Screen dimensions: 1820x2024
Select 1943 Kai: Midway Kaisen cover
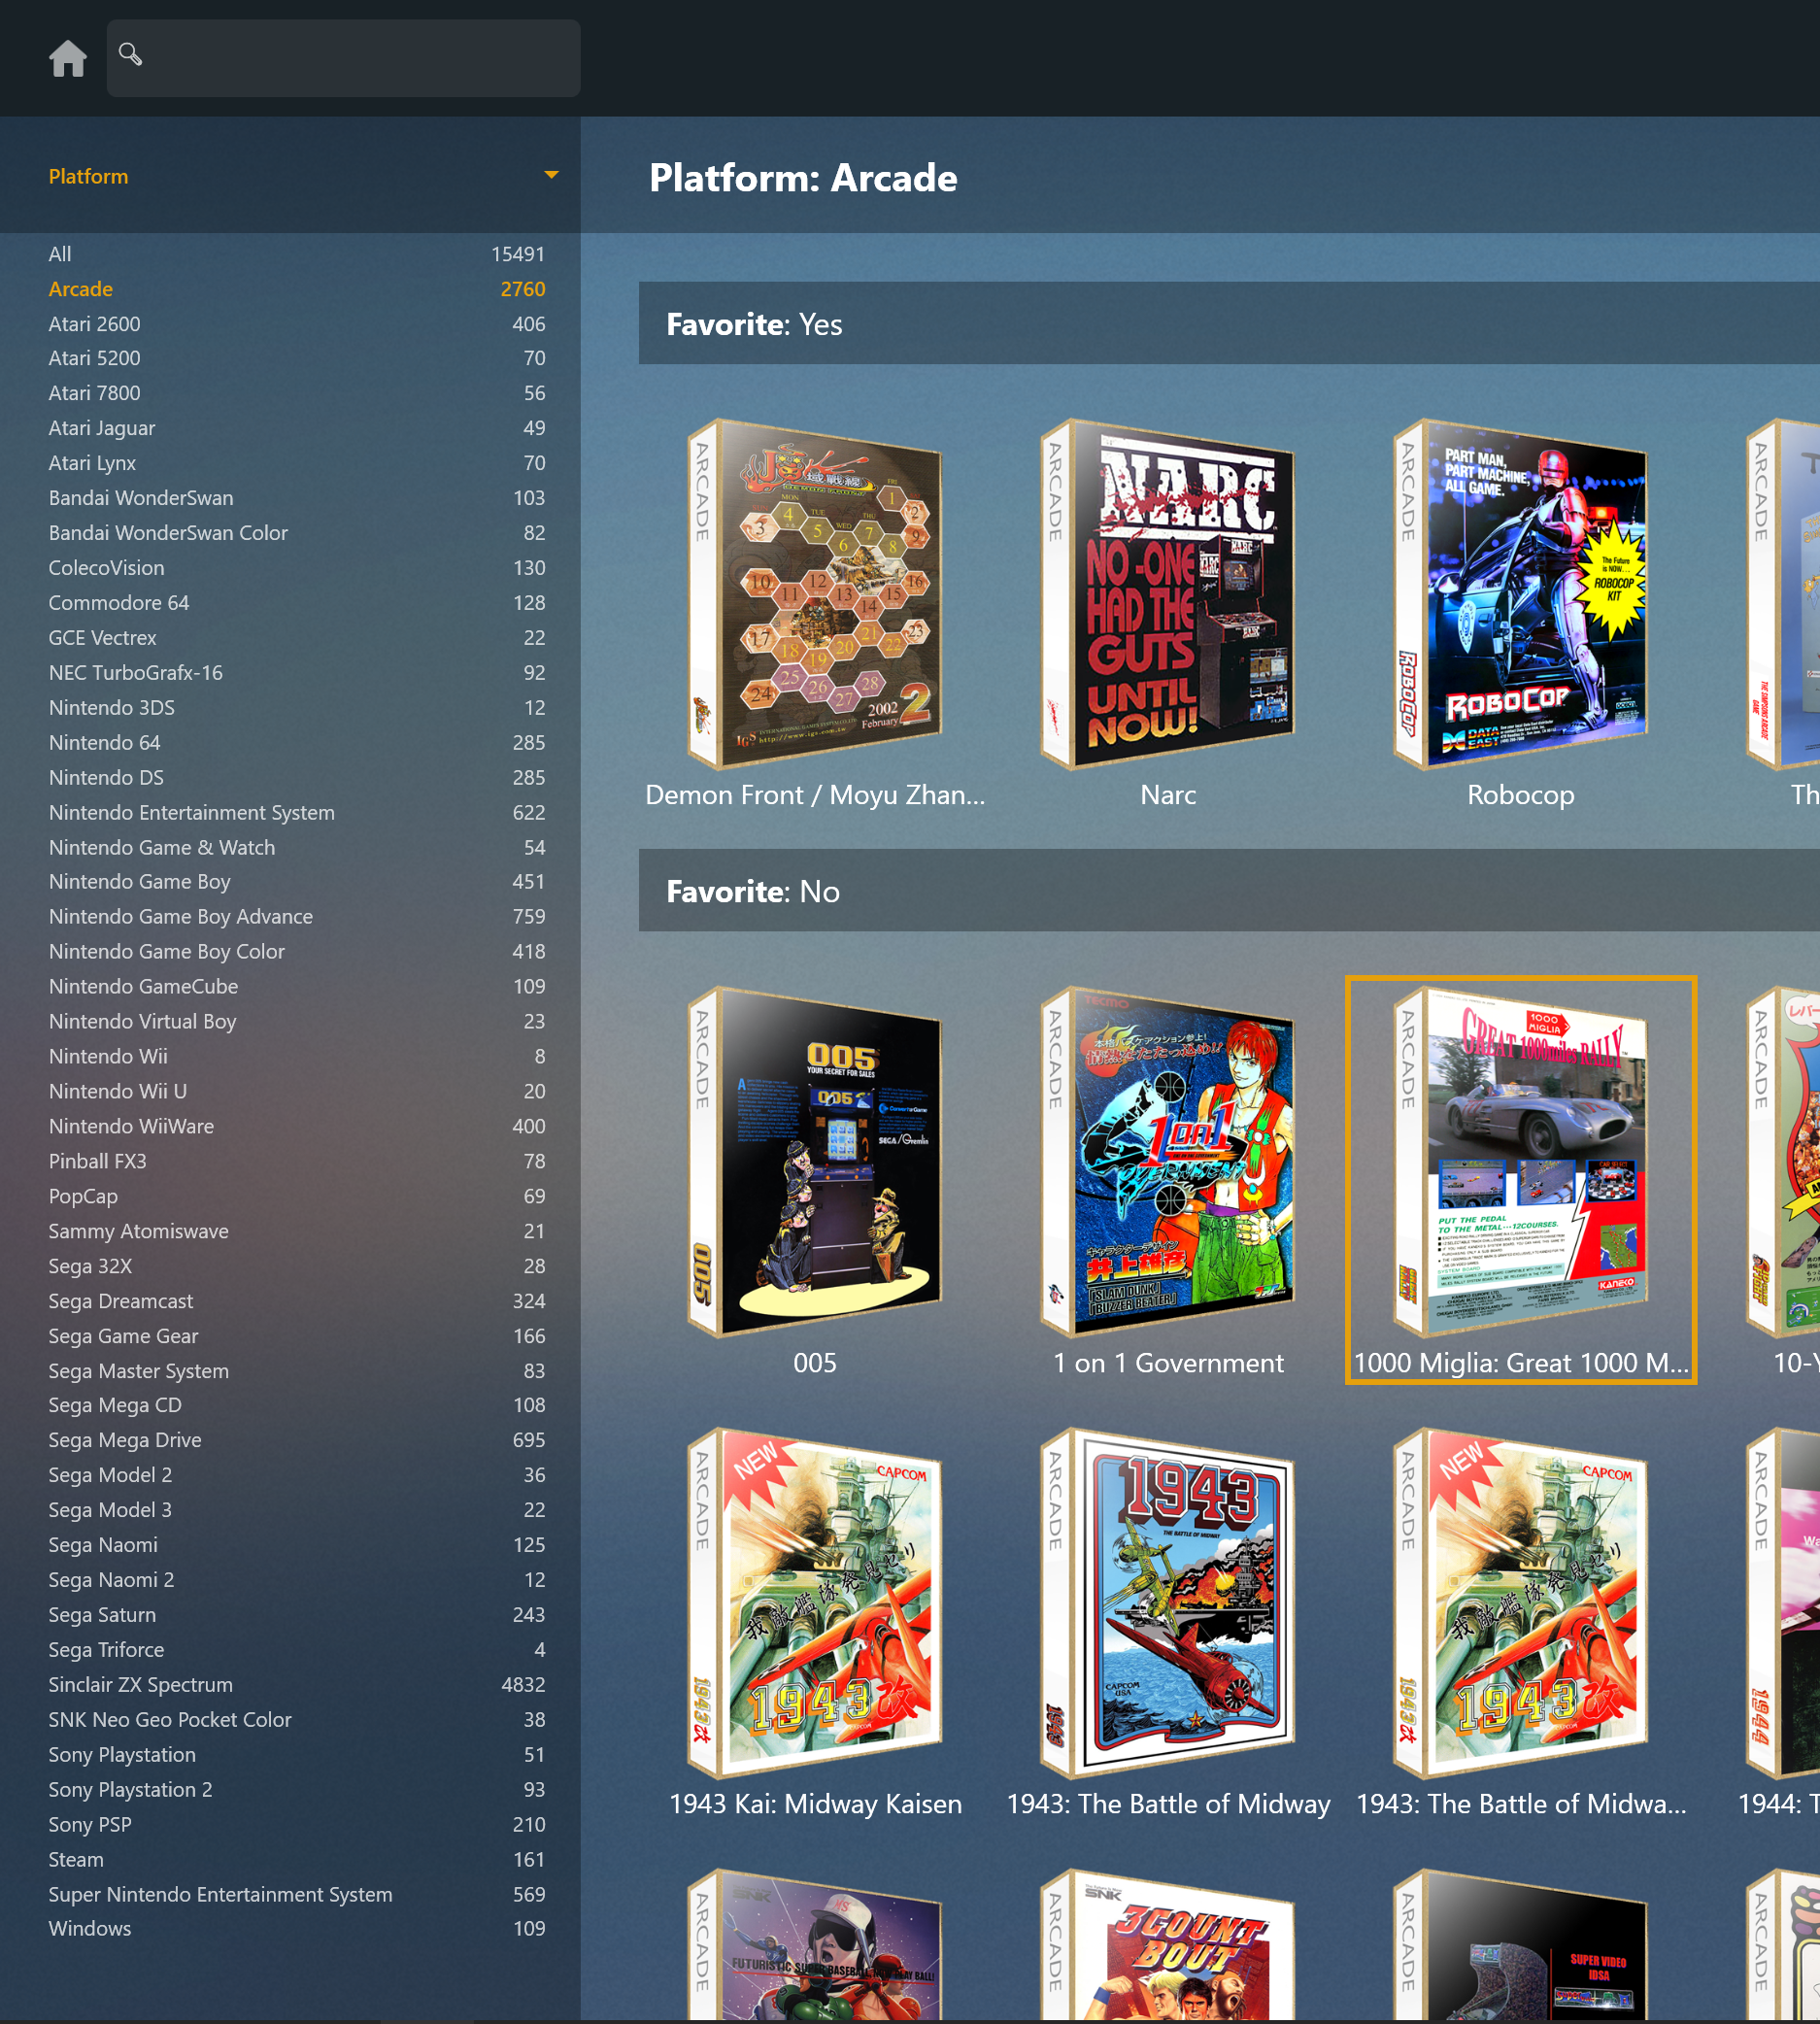[x=815, y=1603]
